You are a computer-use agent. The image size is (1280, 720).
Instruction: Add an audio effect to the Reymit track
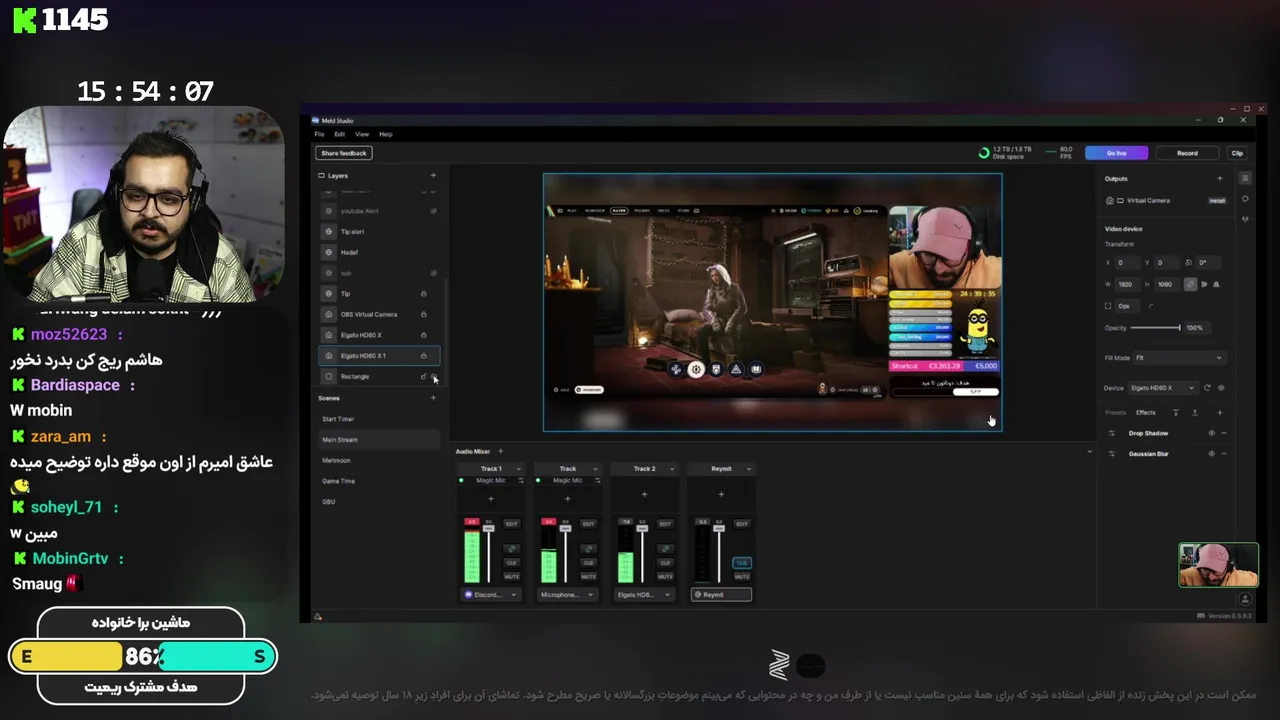721,494
